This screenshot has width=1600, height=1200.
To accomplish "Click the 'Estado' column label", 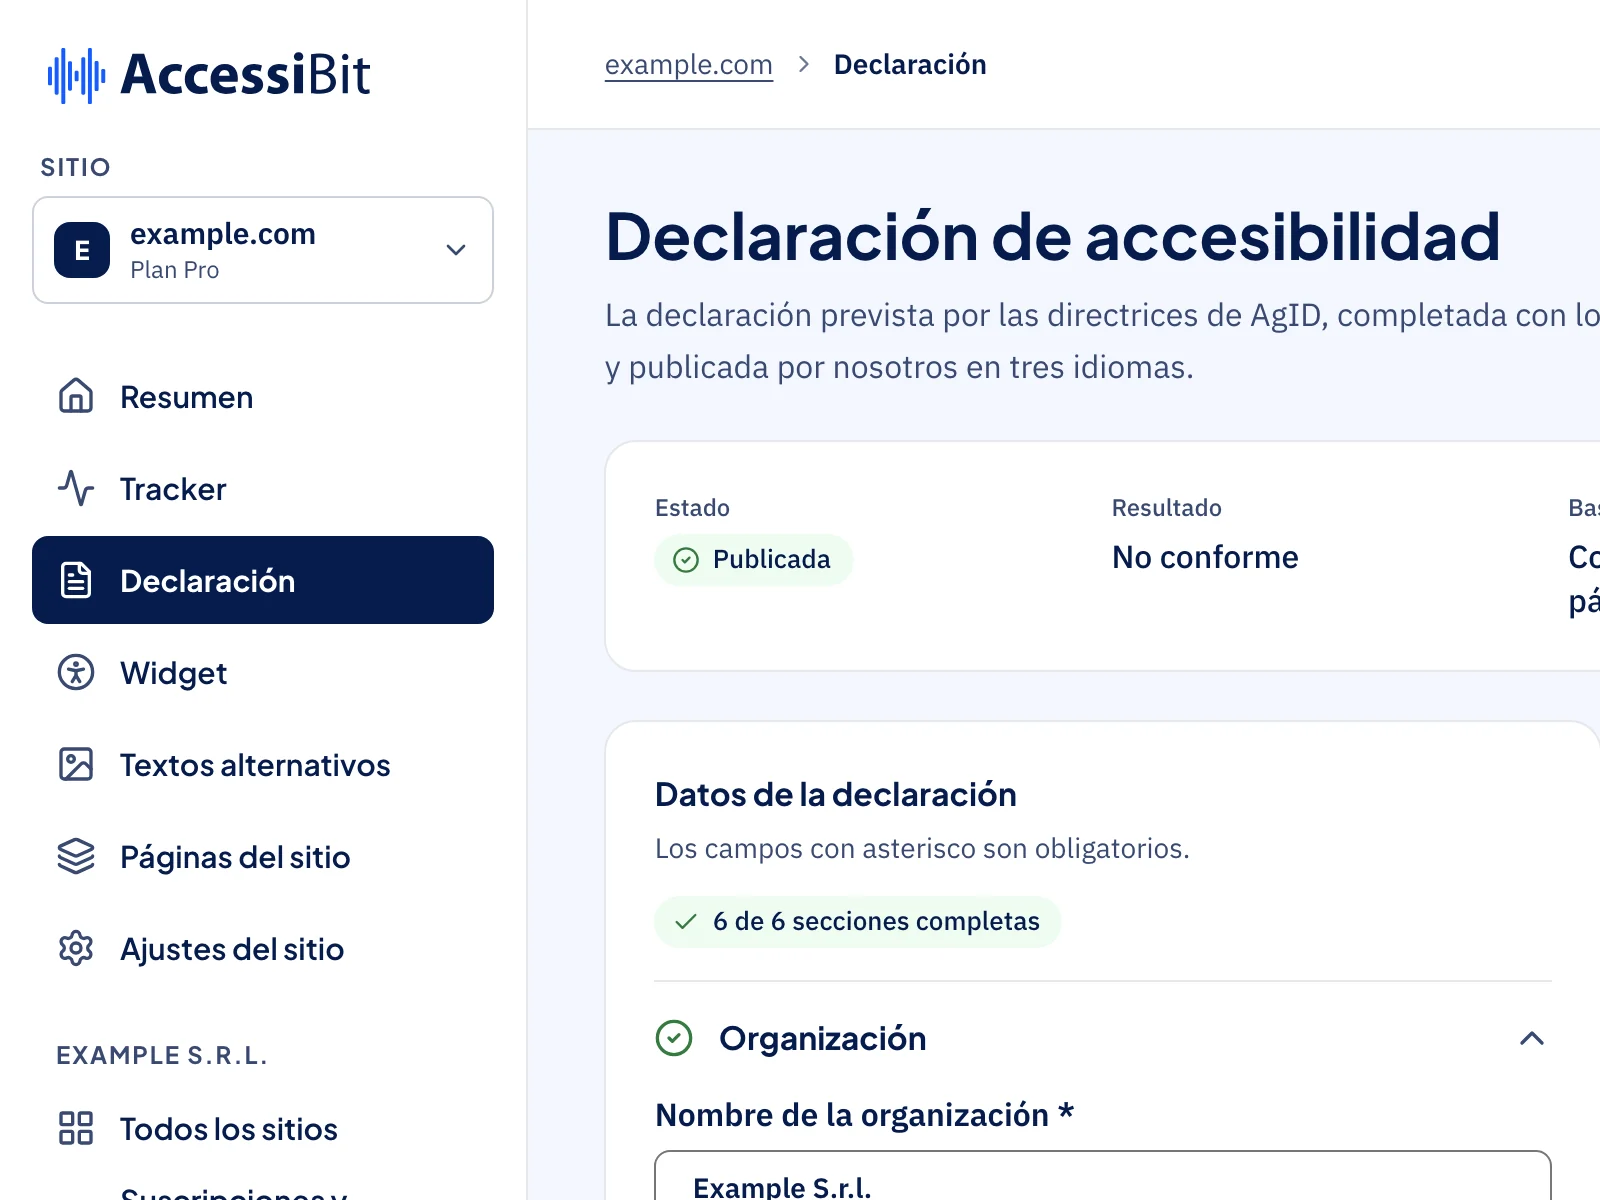I will pyautogui.click(x=692, y=508).
